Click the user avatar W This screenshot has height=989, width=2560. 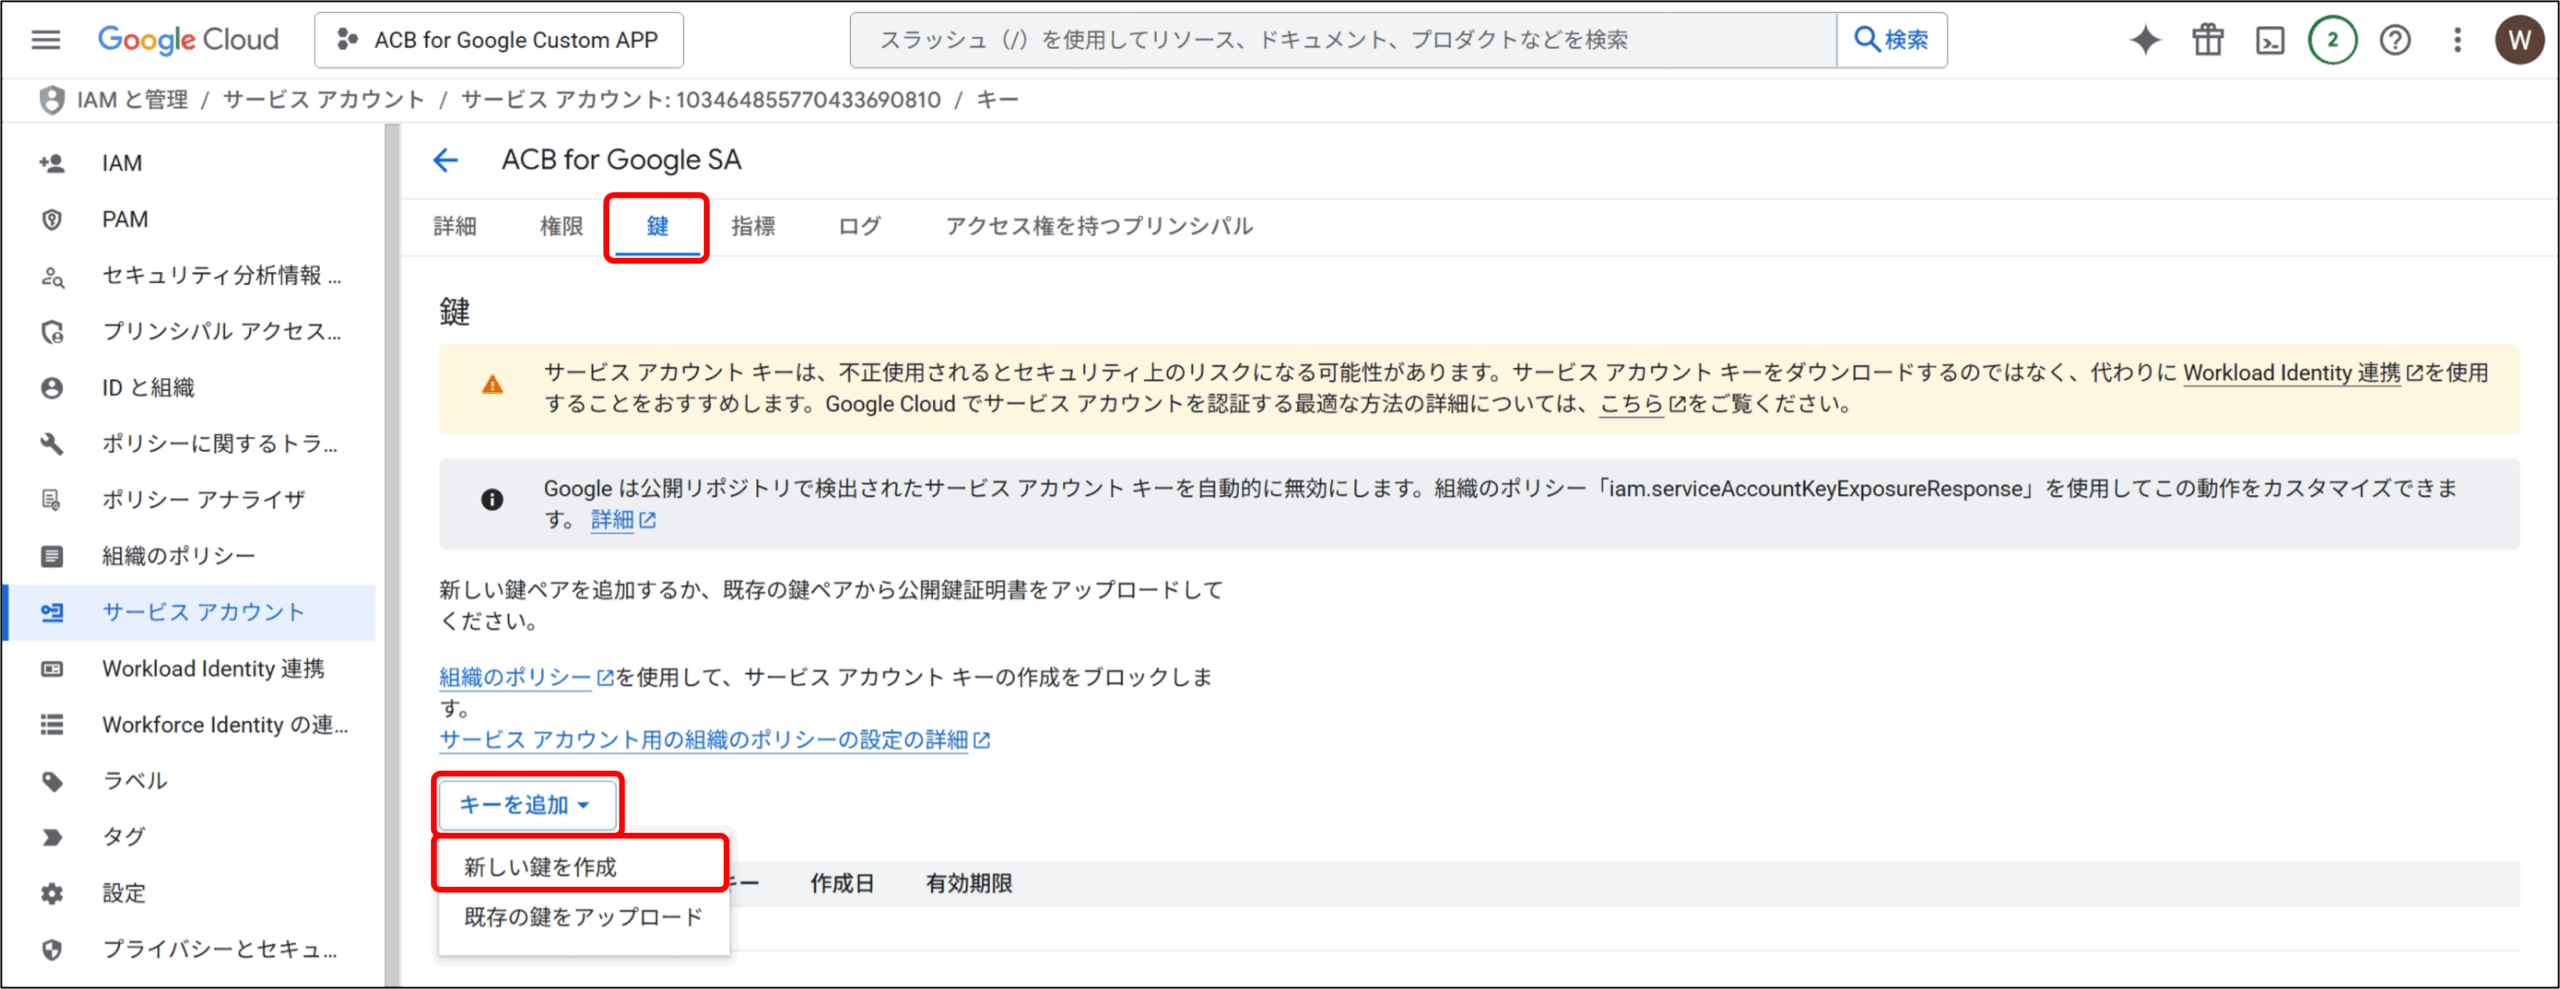(x=2519, y=40)
